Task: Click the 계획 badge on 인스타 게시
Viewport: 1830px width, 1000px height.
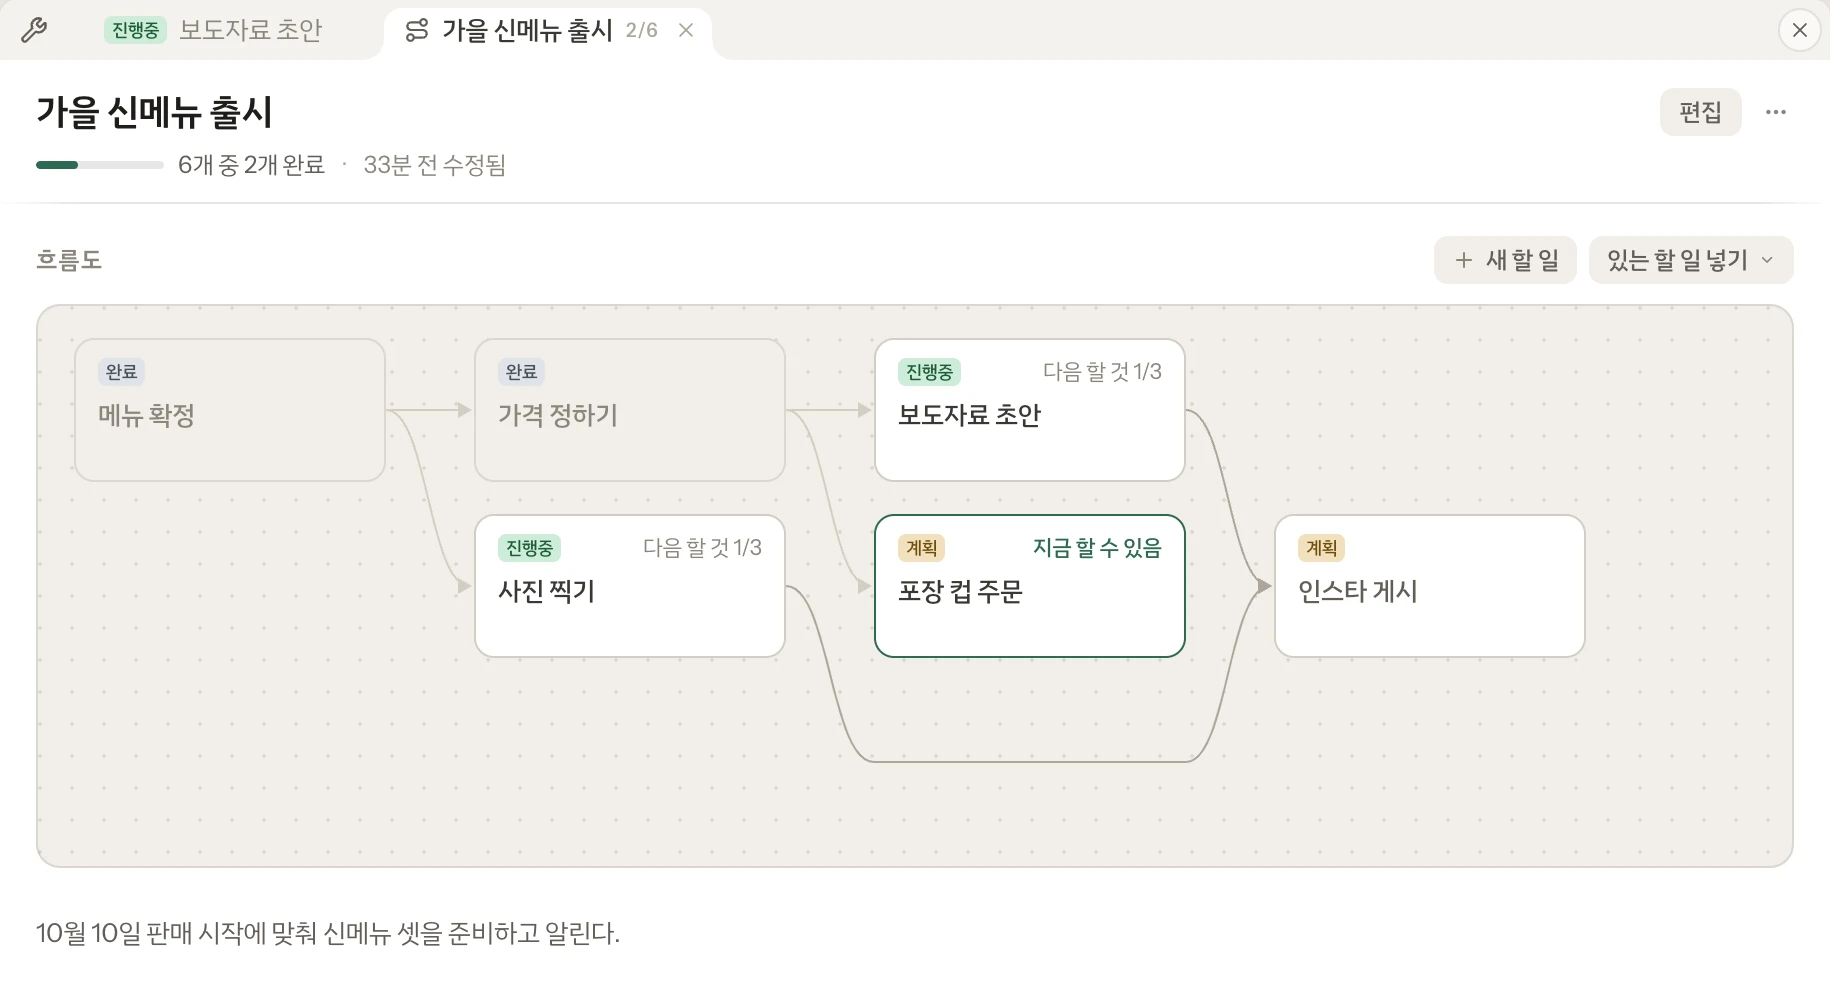Action: point(1322,548)
